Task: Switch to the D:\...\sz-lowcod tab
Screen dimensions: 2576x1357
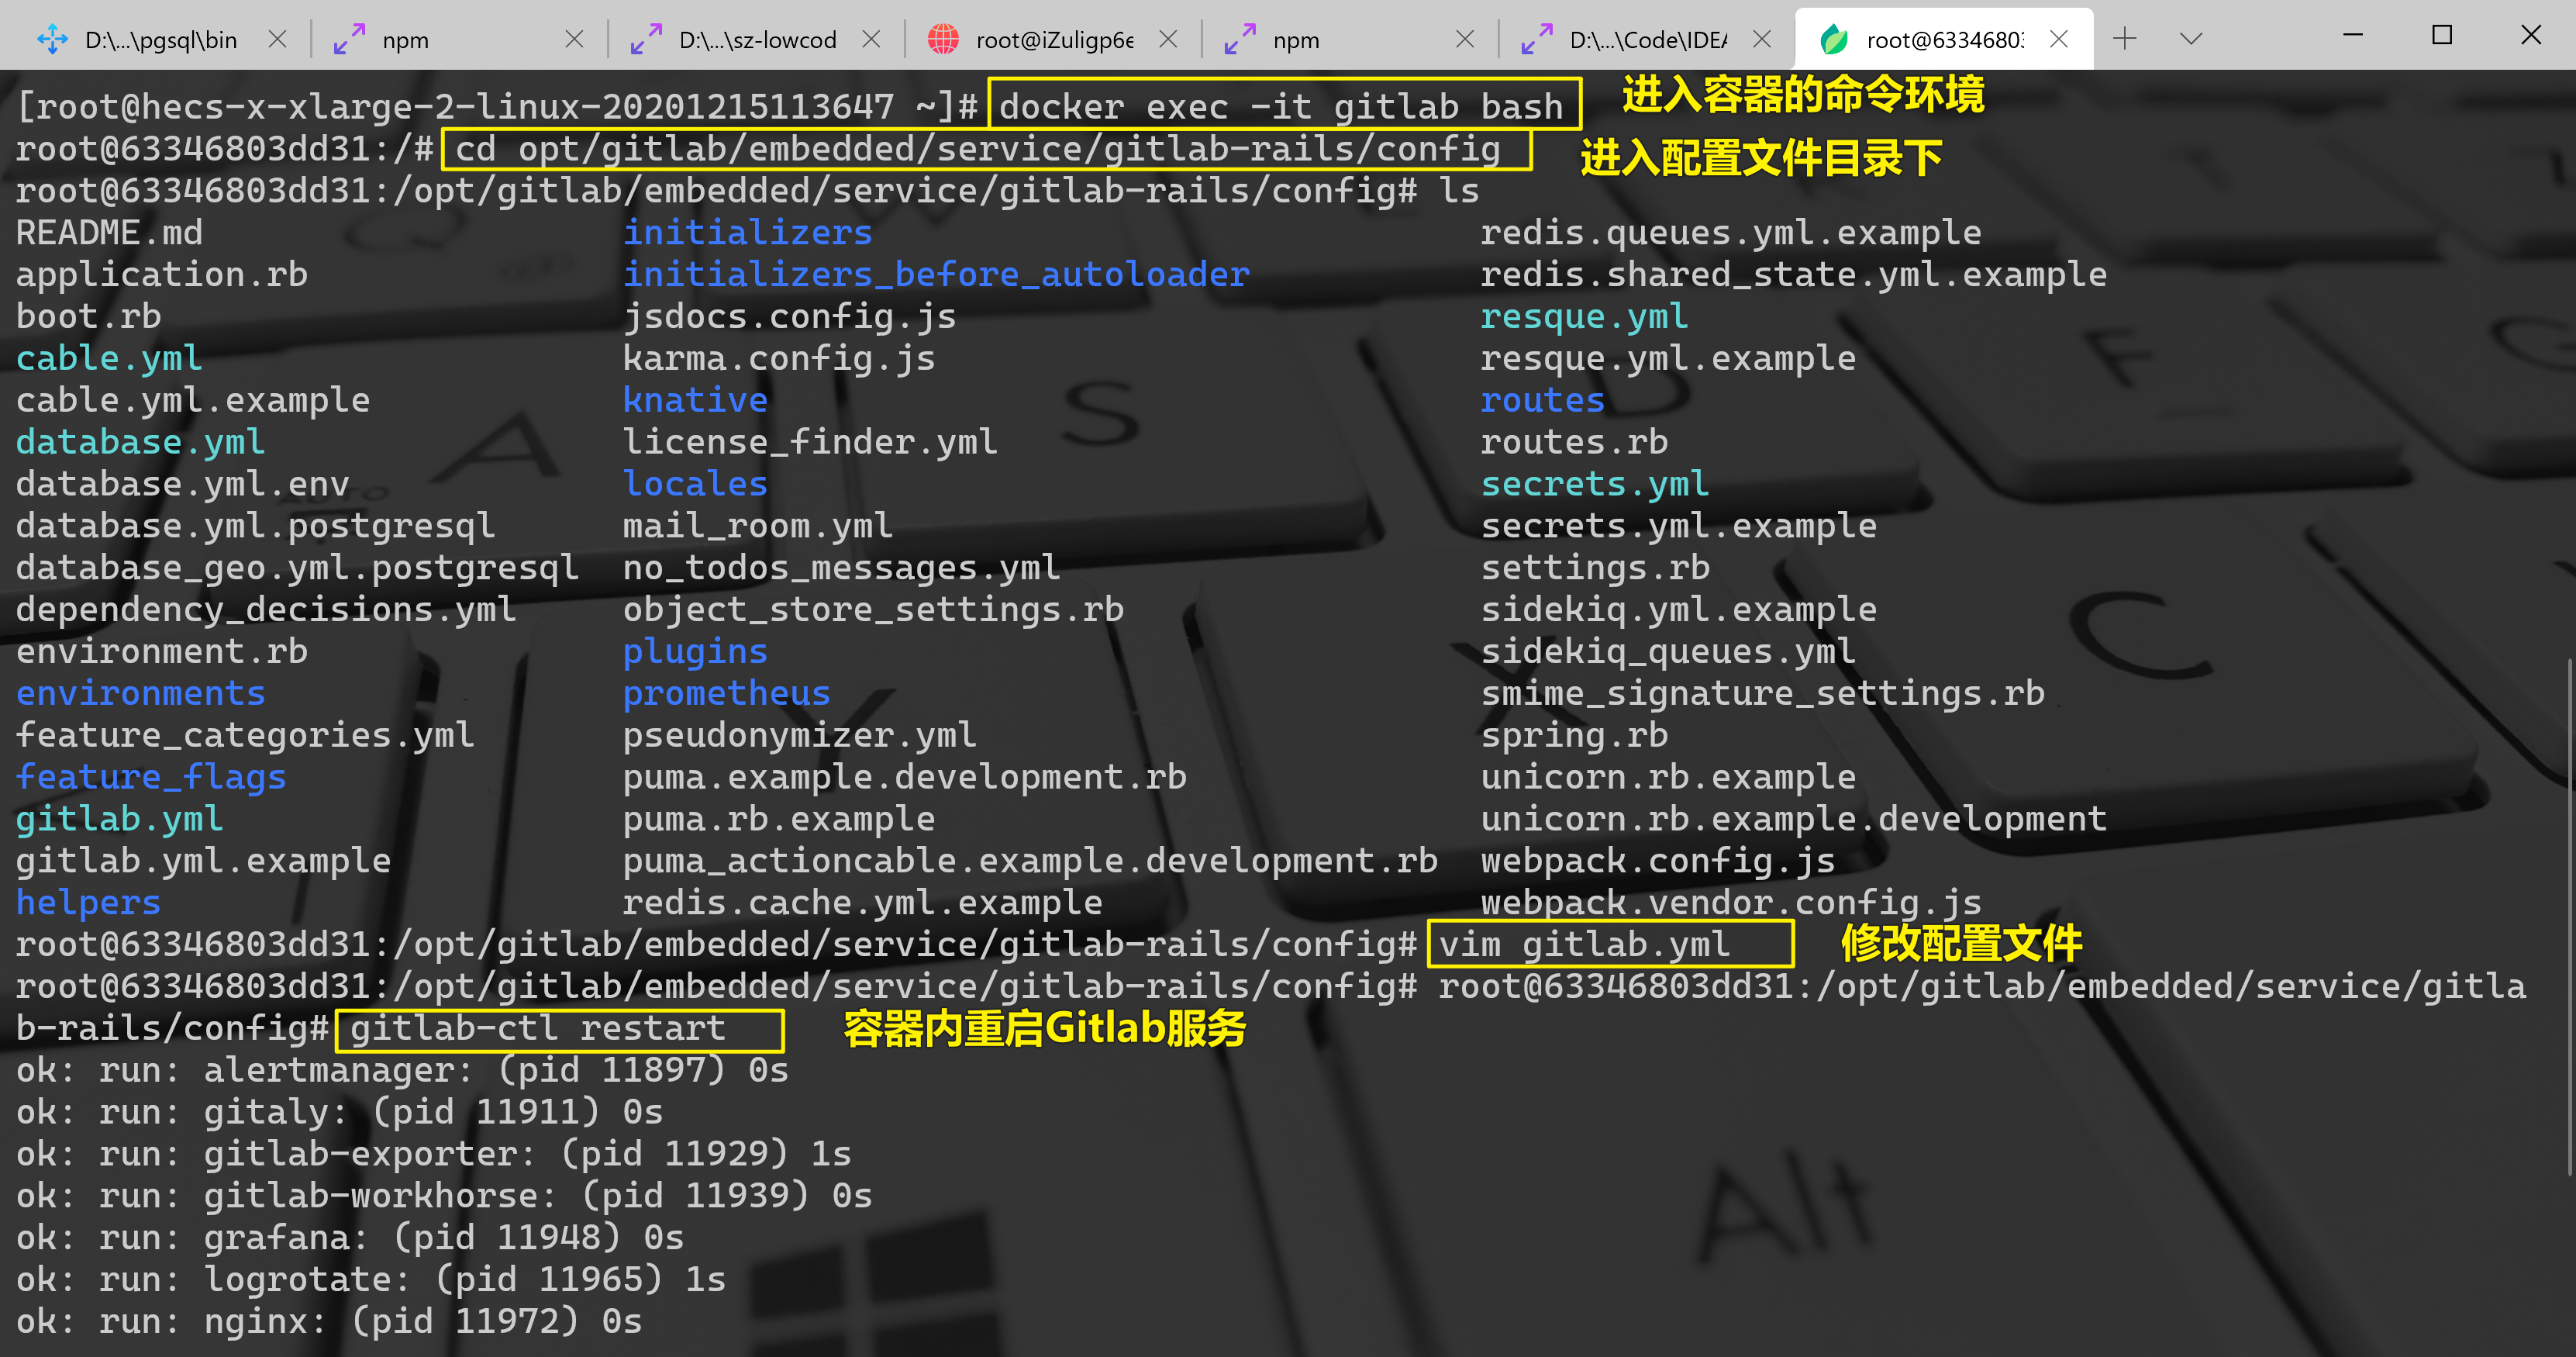Action: pyautogui.click(x=757, y=40)
